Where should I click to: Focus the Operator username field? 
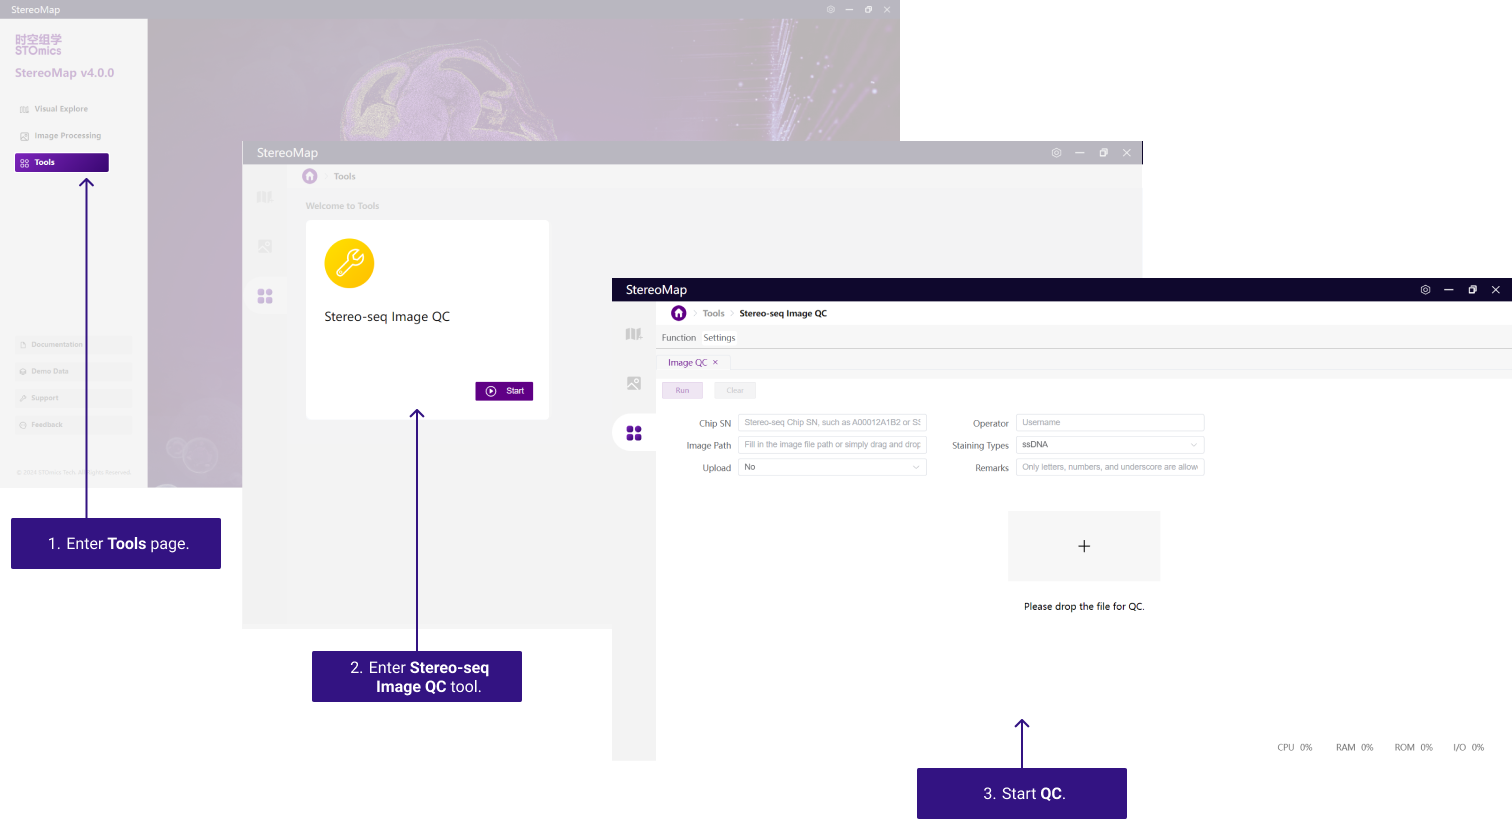click(x=1110, y=423)
